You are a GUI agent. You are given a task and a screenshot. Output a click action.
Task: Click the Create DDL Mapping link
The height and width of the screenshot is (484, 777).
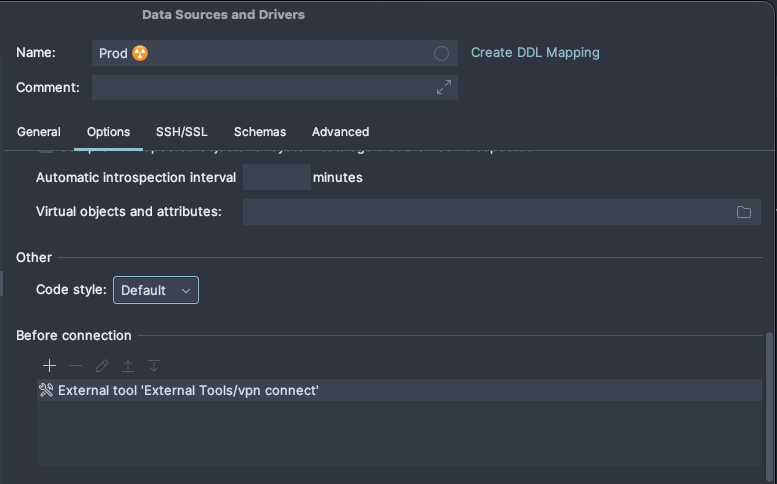535,53
